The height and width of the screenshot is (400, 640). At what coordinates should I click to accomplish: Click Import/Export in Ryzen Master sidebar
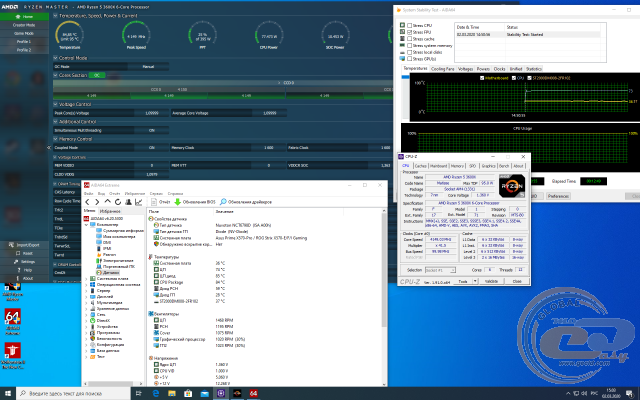pos(24,245)
